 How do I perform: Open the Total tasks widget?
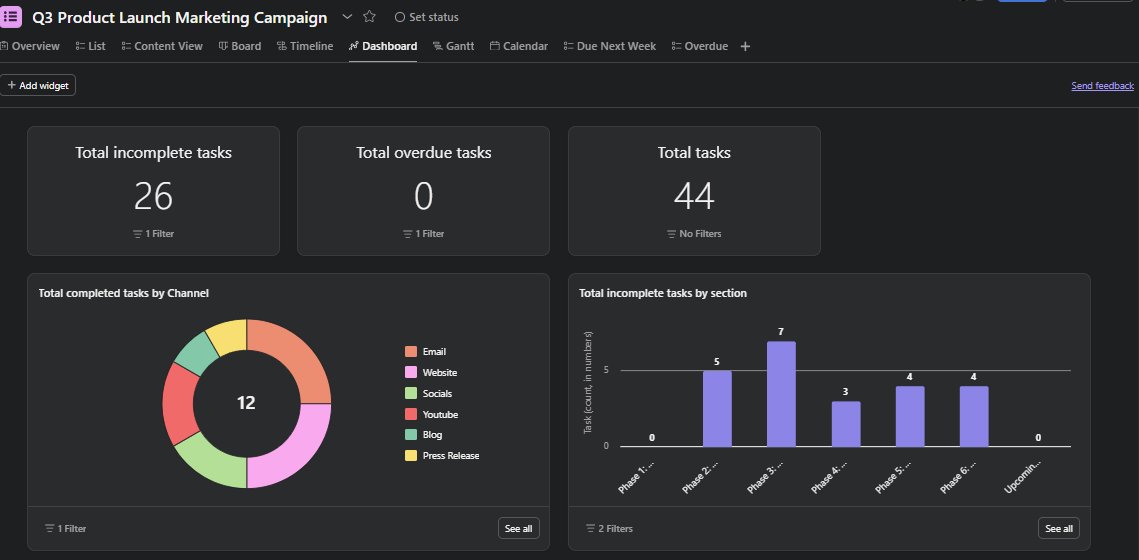coord(694,191)
